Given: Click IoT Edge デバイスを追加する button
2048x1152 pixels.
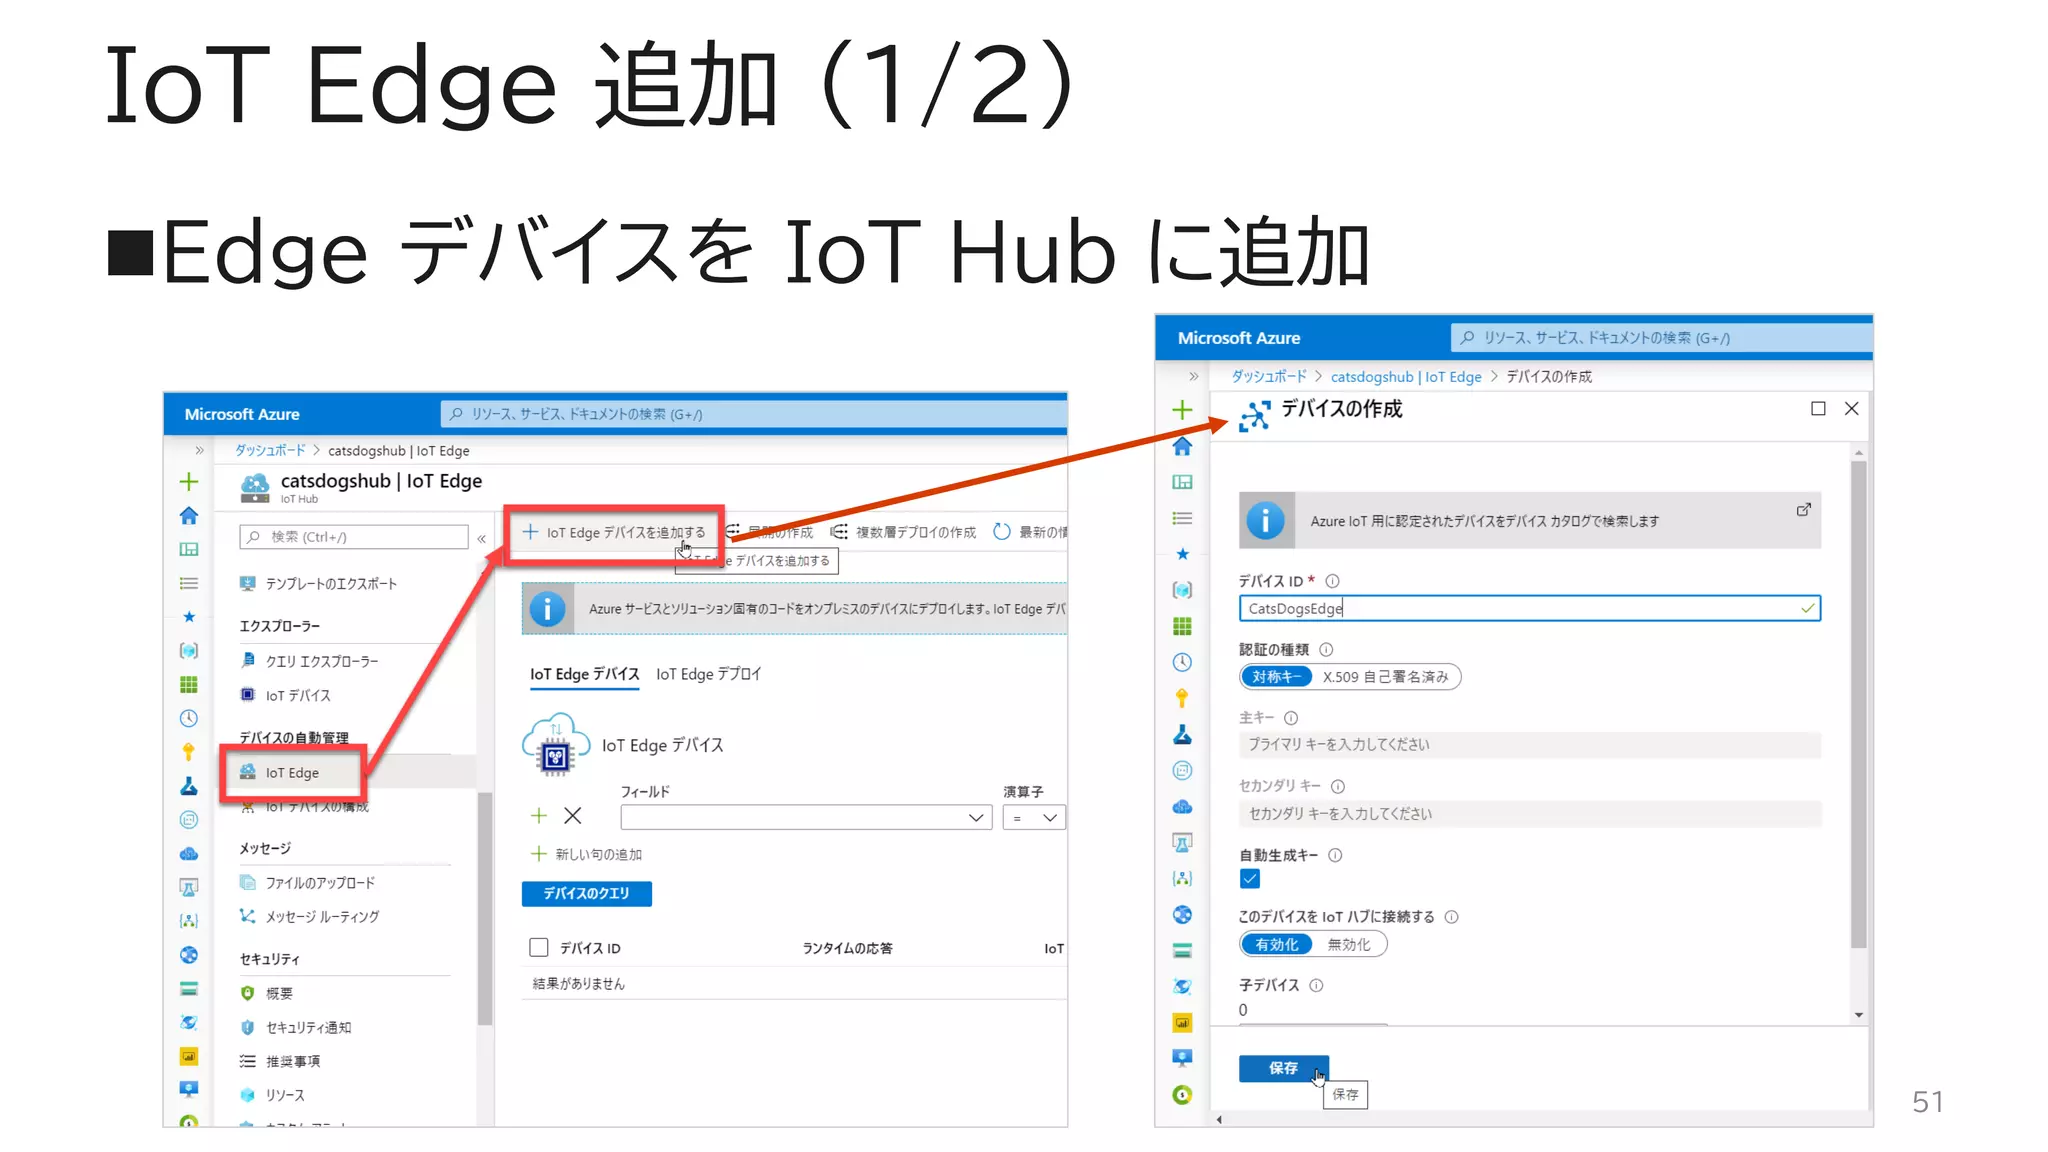Looking at the screenshot, I should click(614, 532).
